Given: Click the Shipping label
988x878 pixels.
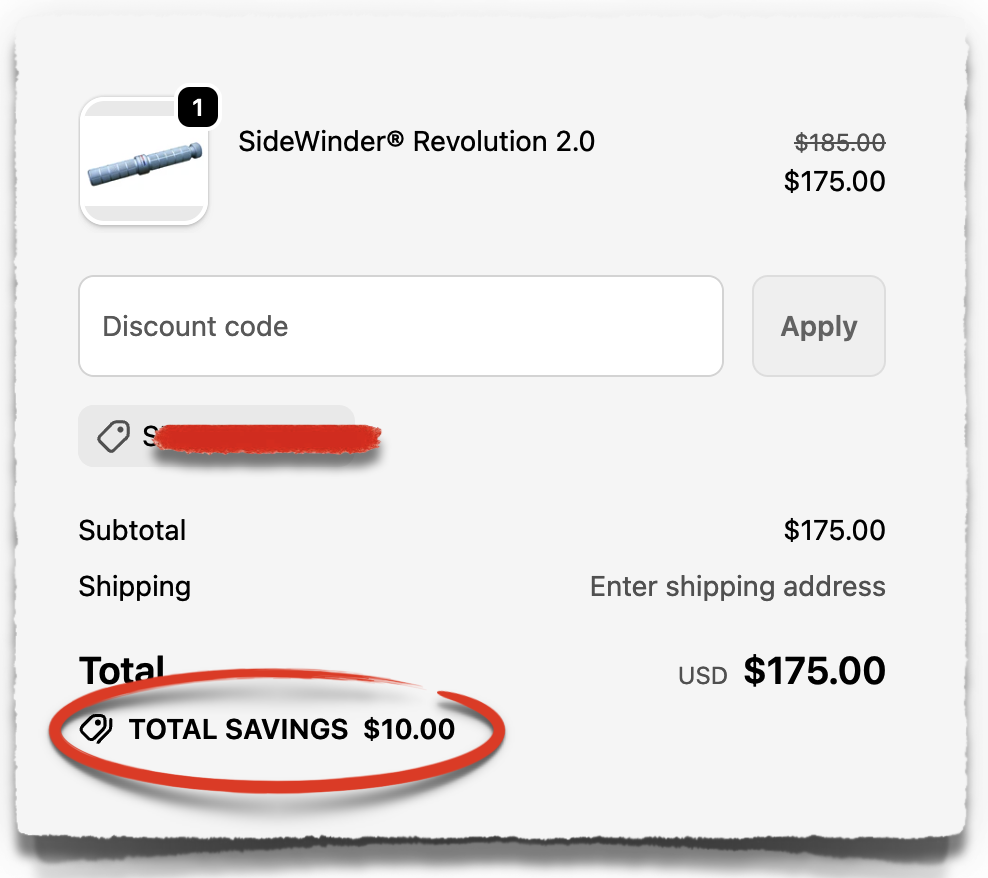Looking at the screenshot, I should (x=134, y=586).
